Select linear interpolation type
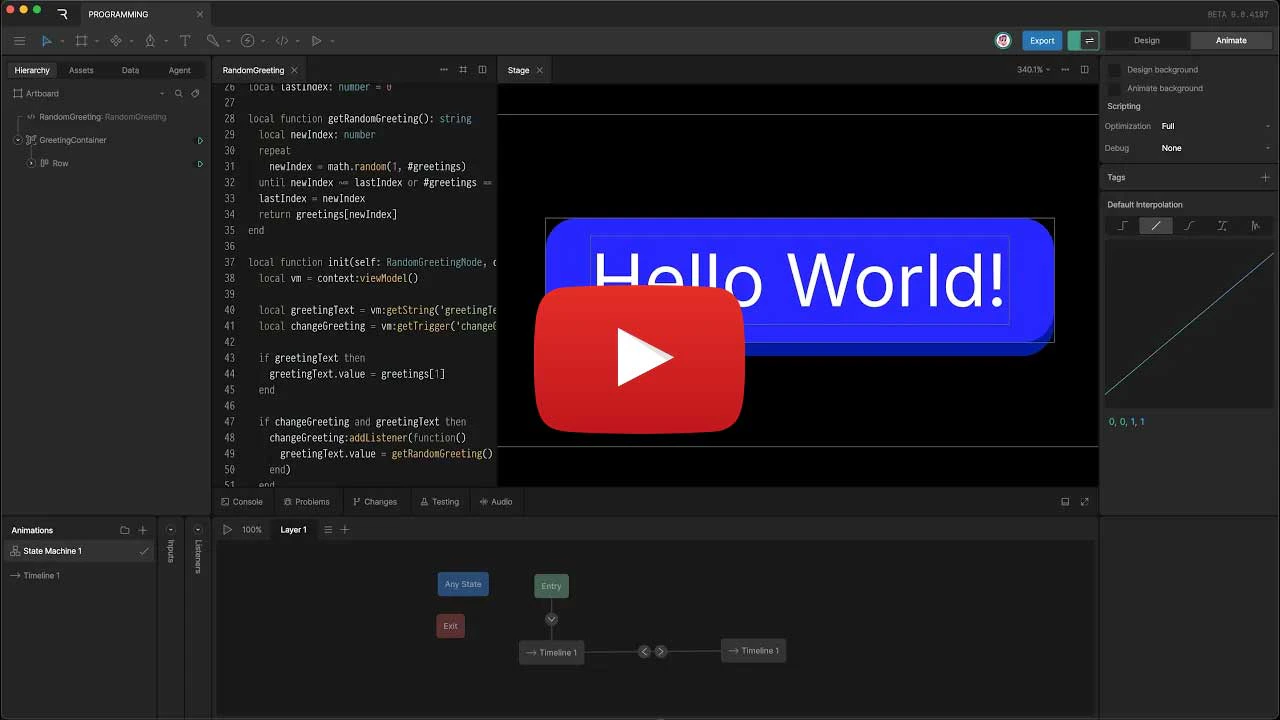 coord(1155,226)
